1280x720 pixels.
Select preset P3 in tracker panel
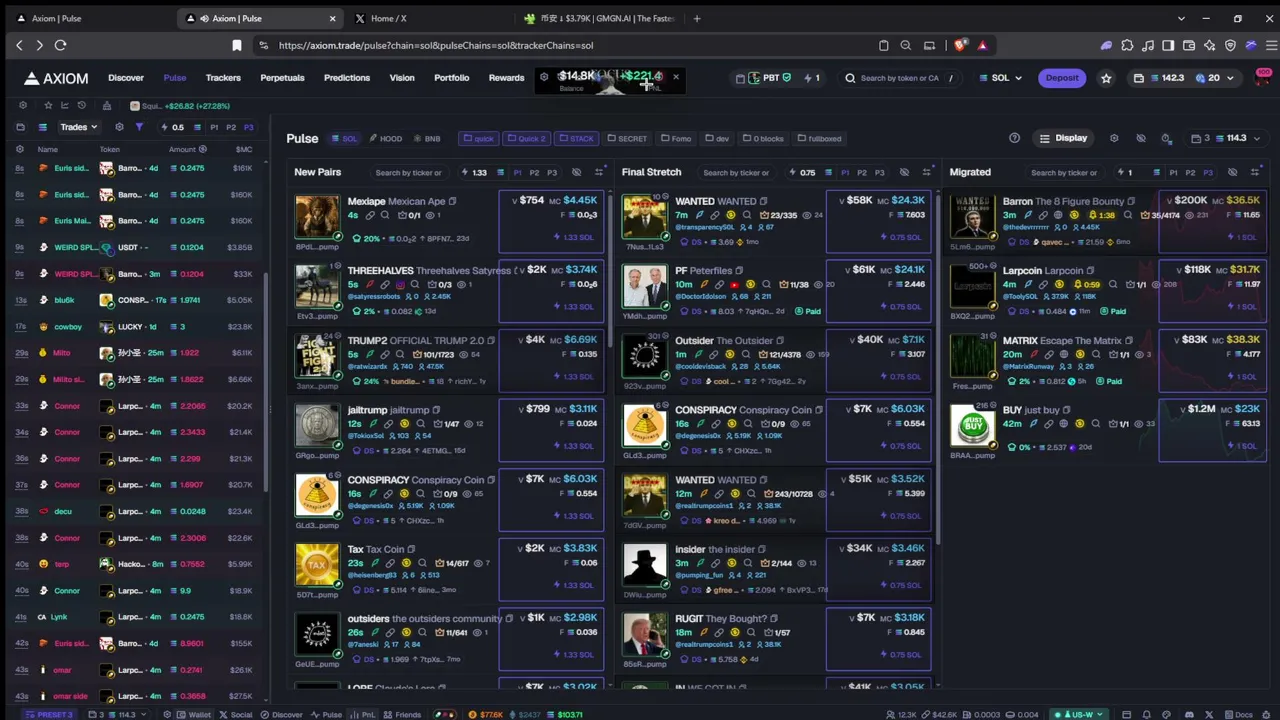pyautogui.click(x=249, y=127)
